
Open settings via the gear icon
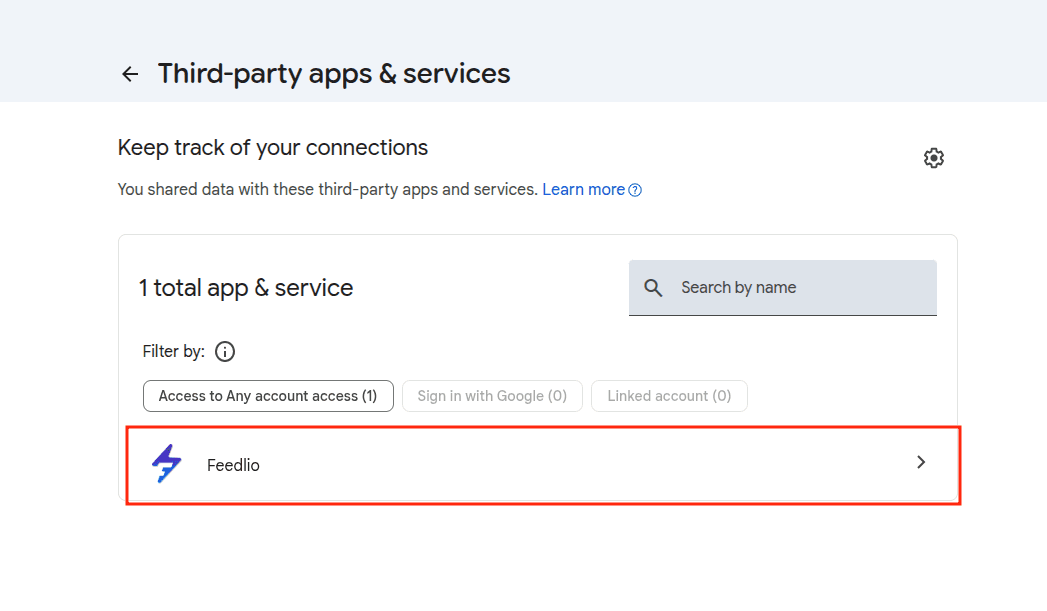click(933, 158)
